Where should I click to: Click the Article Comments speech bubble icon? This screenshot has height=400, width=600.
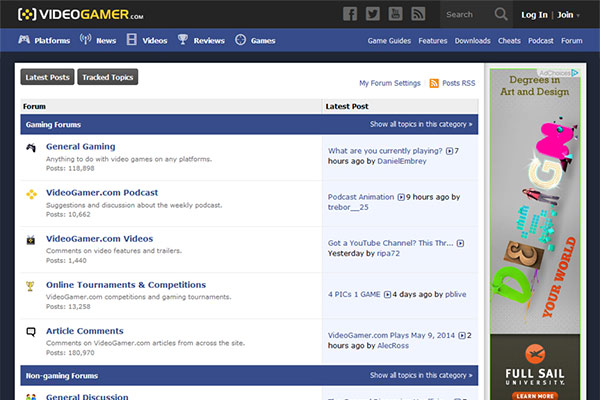(31, 331)
